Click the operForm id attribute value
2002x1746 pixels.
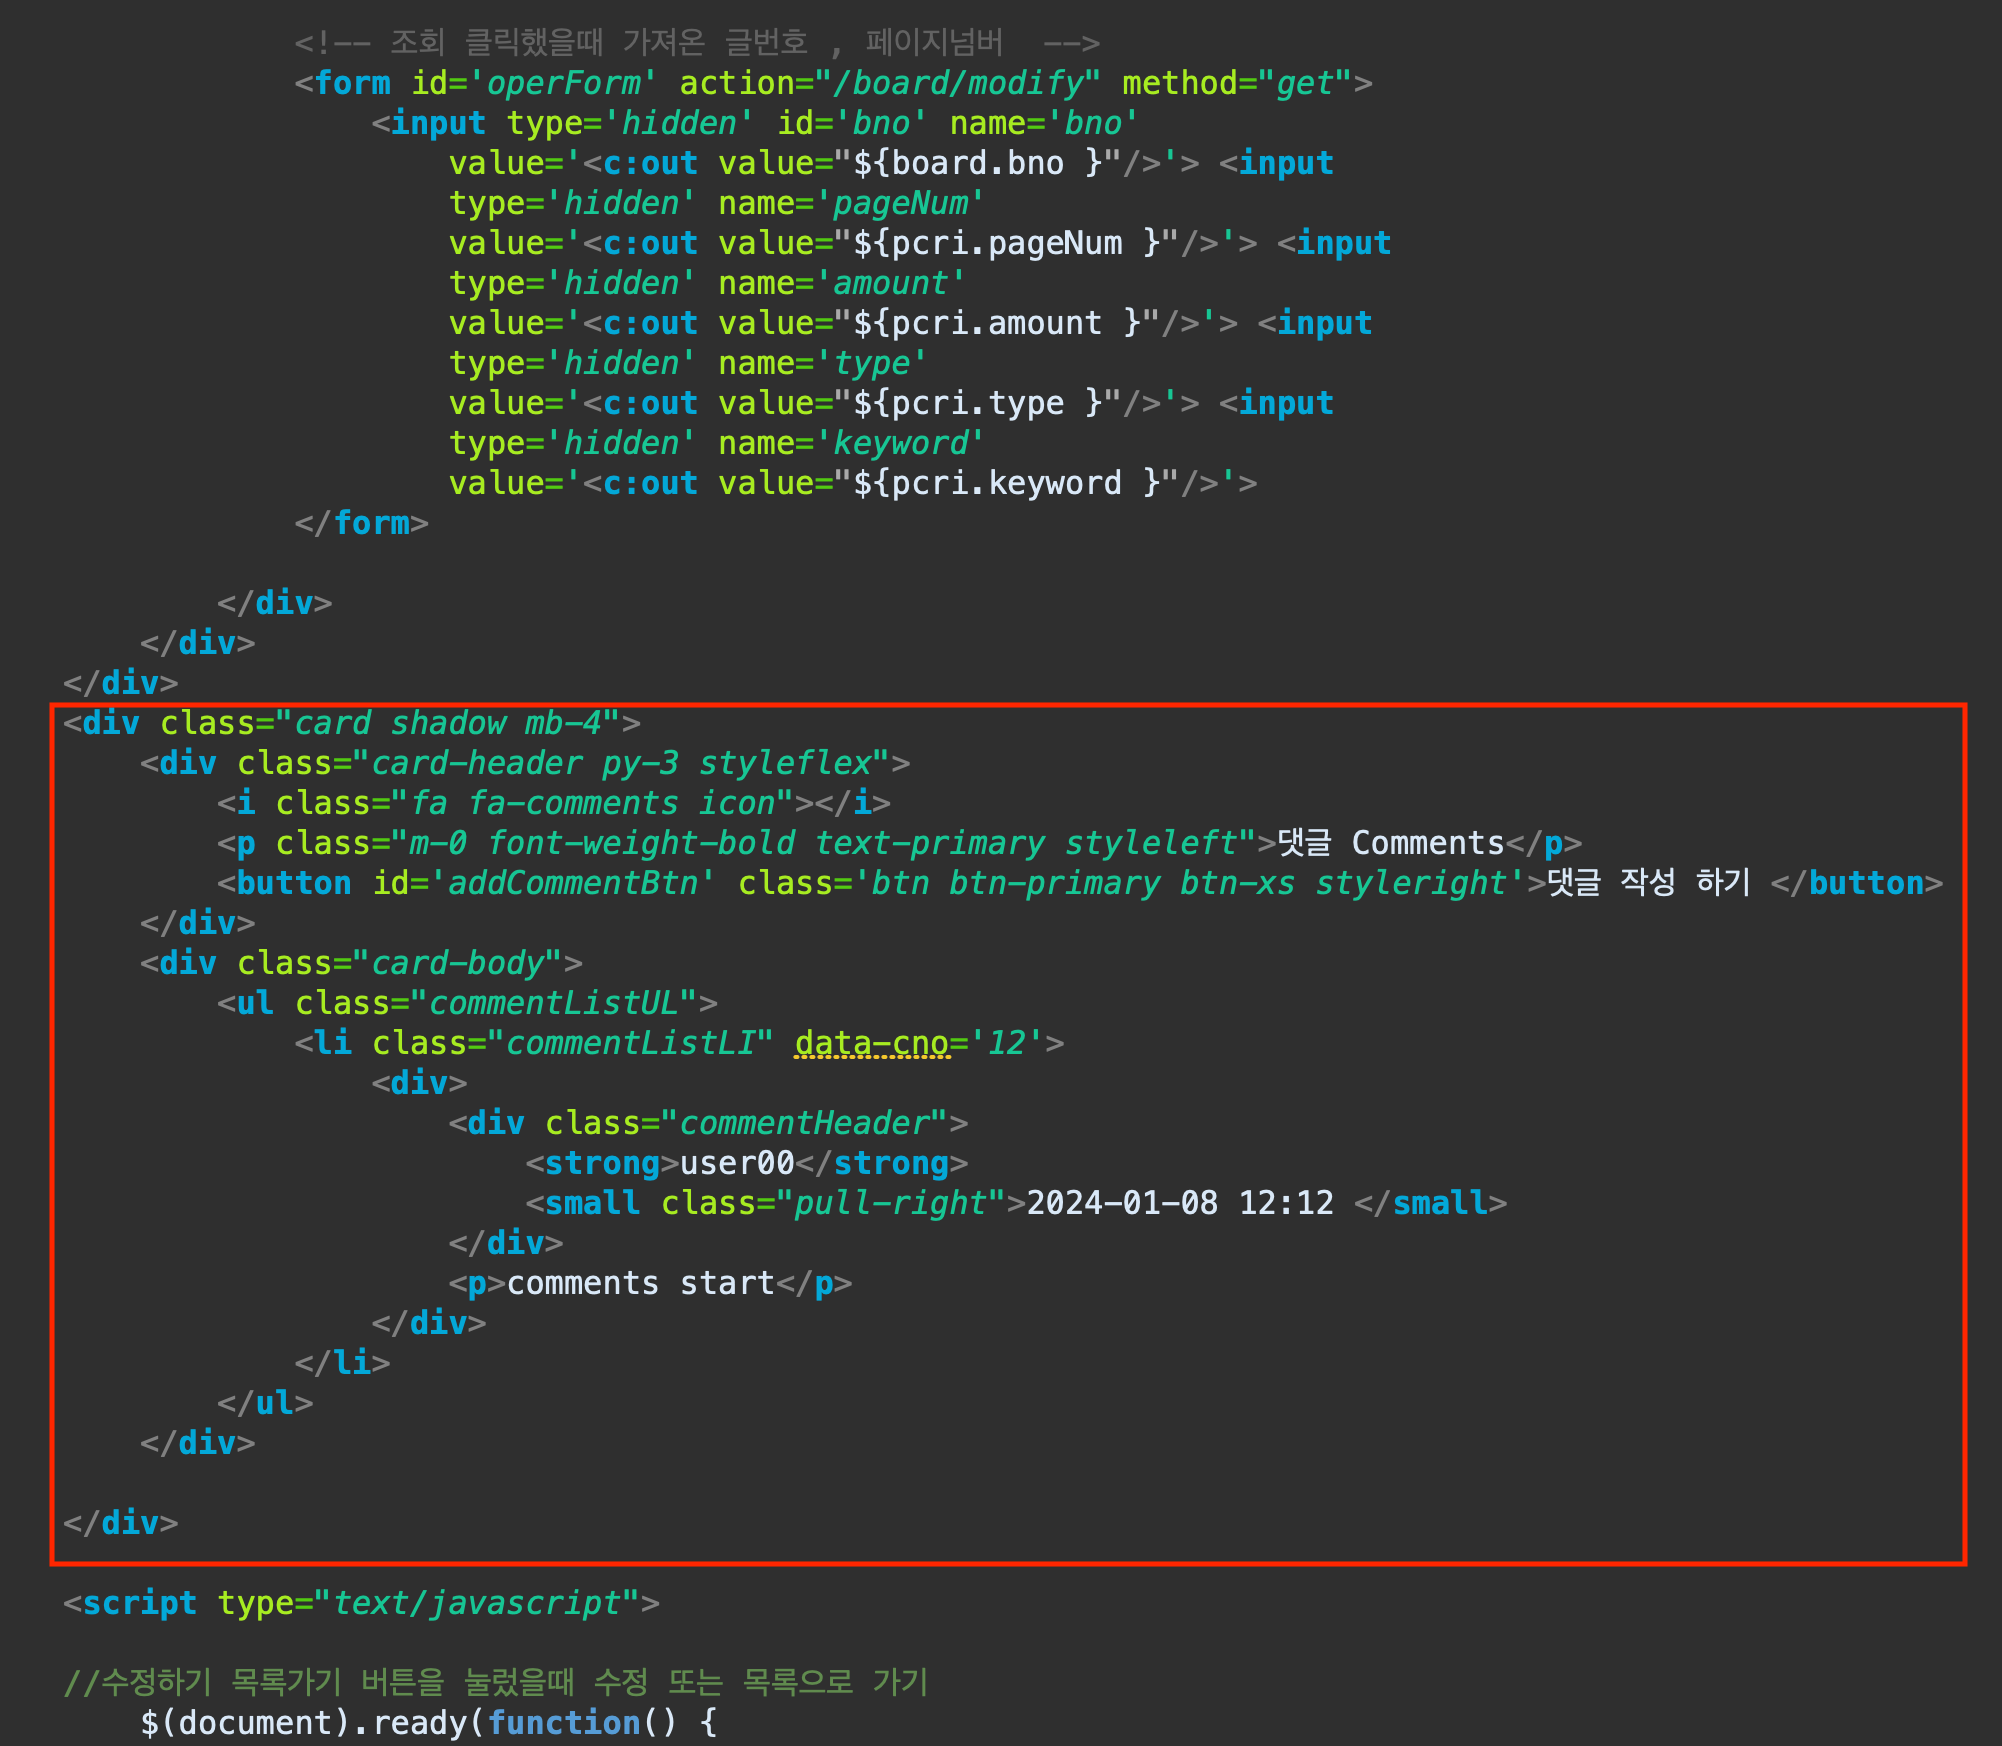(563, 83)
